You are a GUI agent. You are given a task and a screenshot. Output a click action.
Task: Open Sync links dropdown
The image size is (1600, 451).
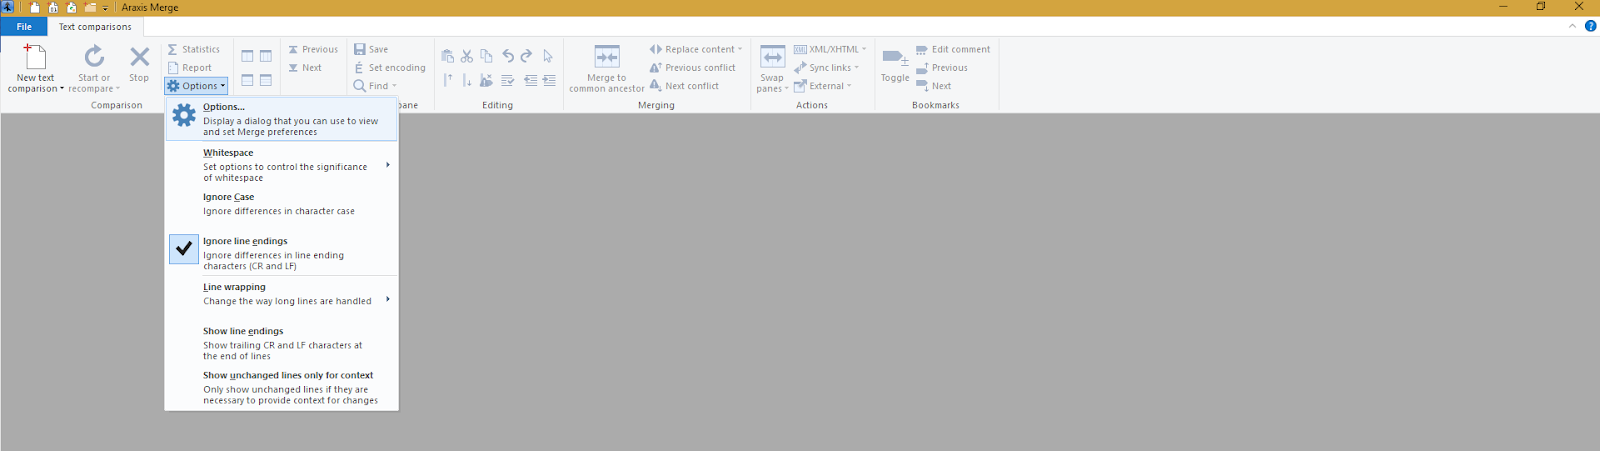(827, 68)
